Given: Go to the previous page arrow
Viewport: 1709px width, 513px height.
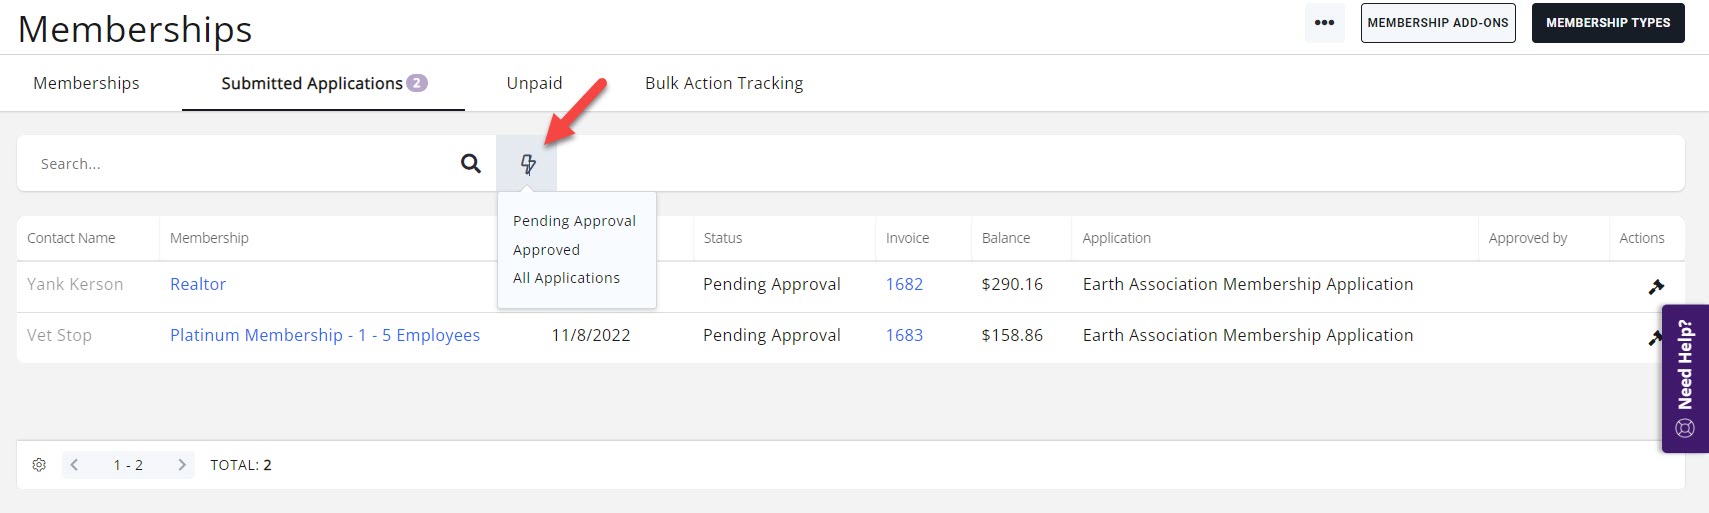Looking at the screenshot, I should pyautogui.click(x=75, y=465).
